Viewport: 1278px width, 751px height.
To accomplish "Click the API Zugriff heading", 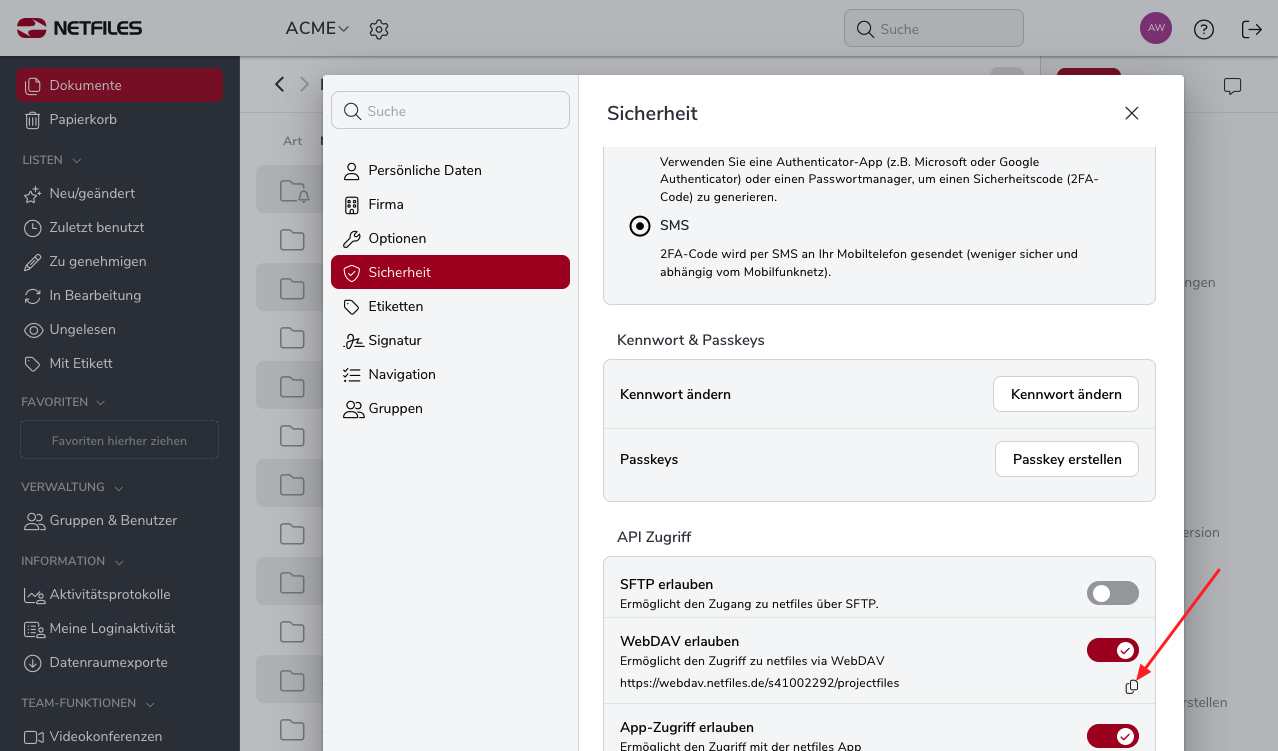I will tap(654, 537).
